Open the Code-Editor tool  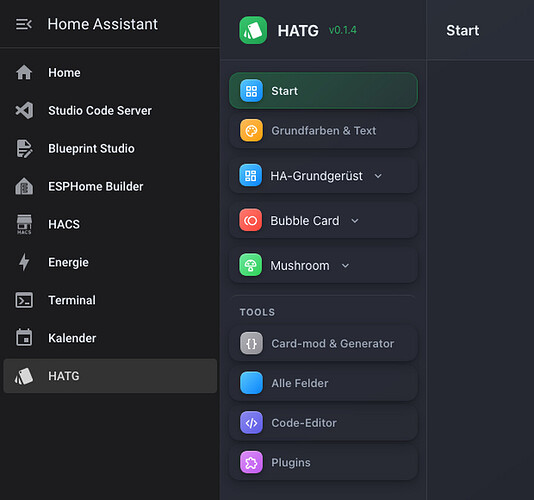pyautogui.click(x=324, y=423)
